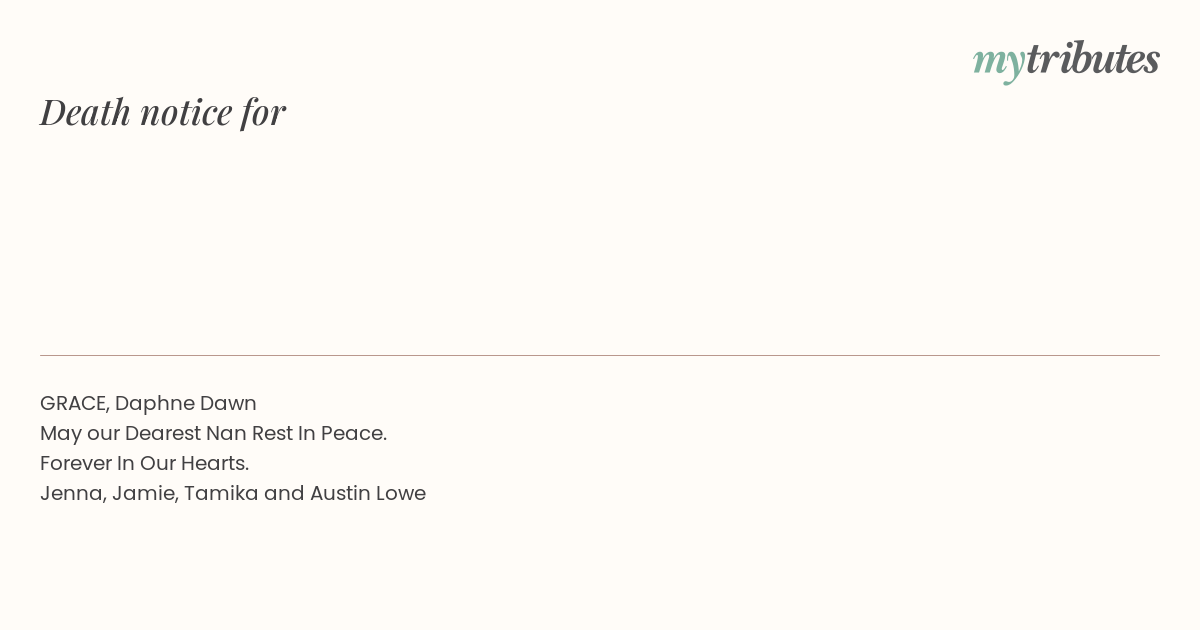Select the "May our Dearest Nan" line
This screenshot has width=1200, height=630.
213,433
